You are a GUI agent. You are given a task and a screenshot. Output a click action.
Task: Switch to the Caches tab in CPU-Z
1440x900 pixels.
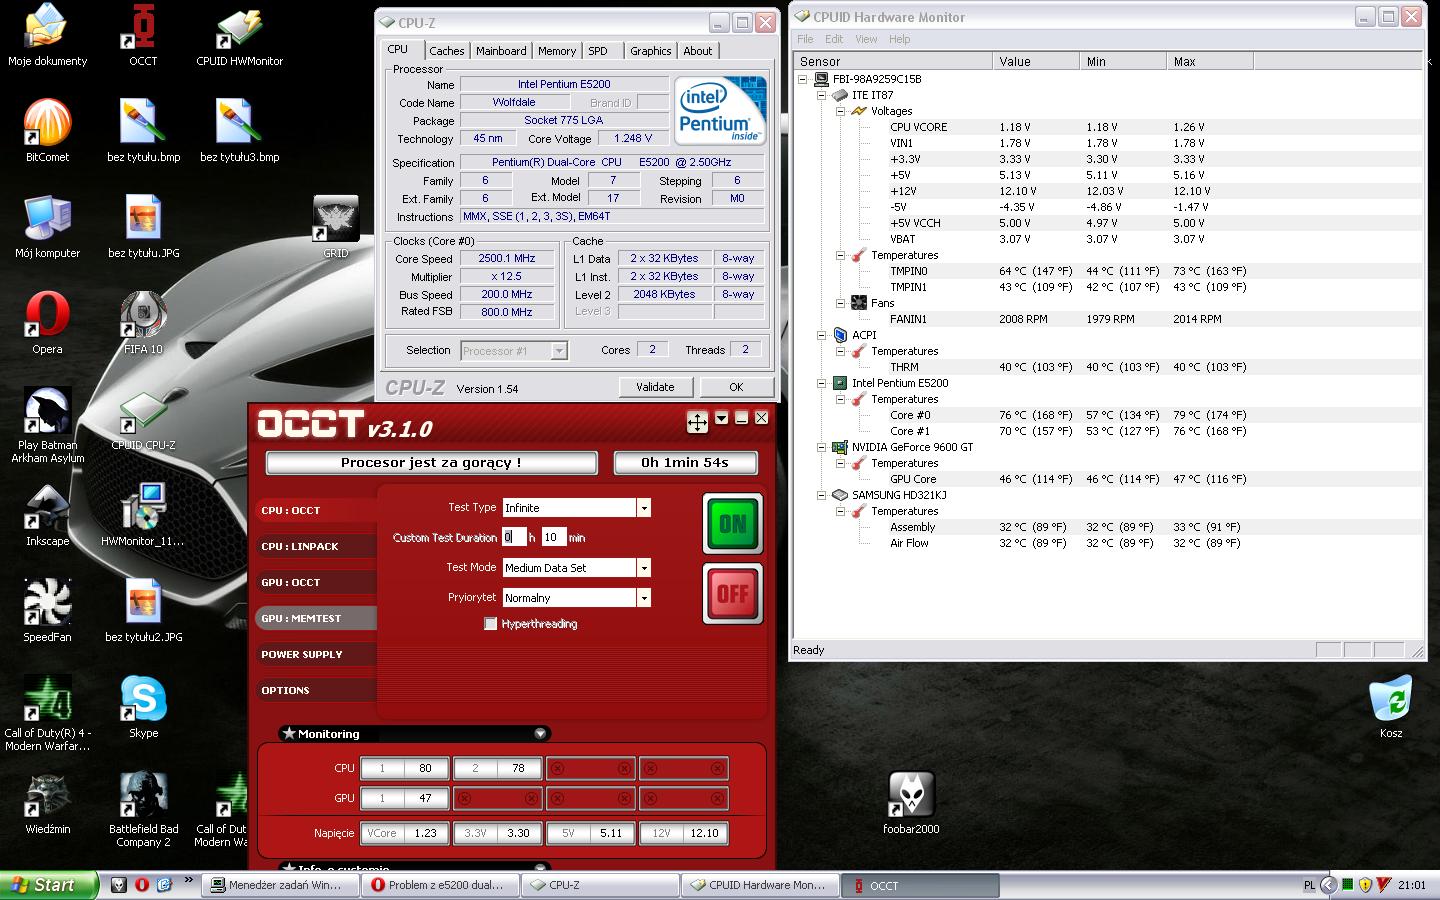[x=446, y=51]
